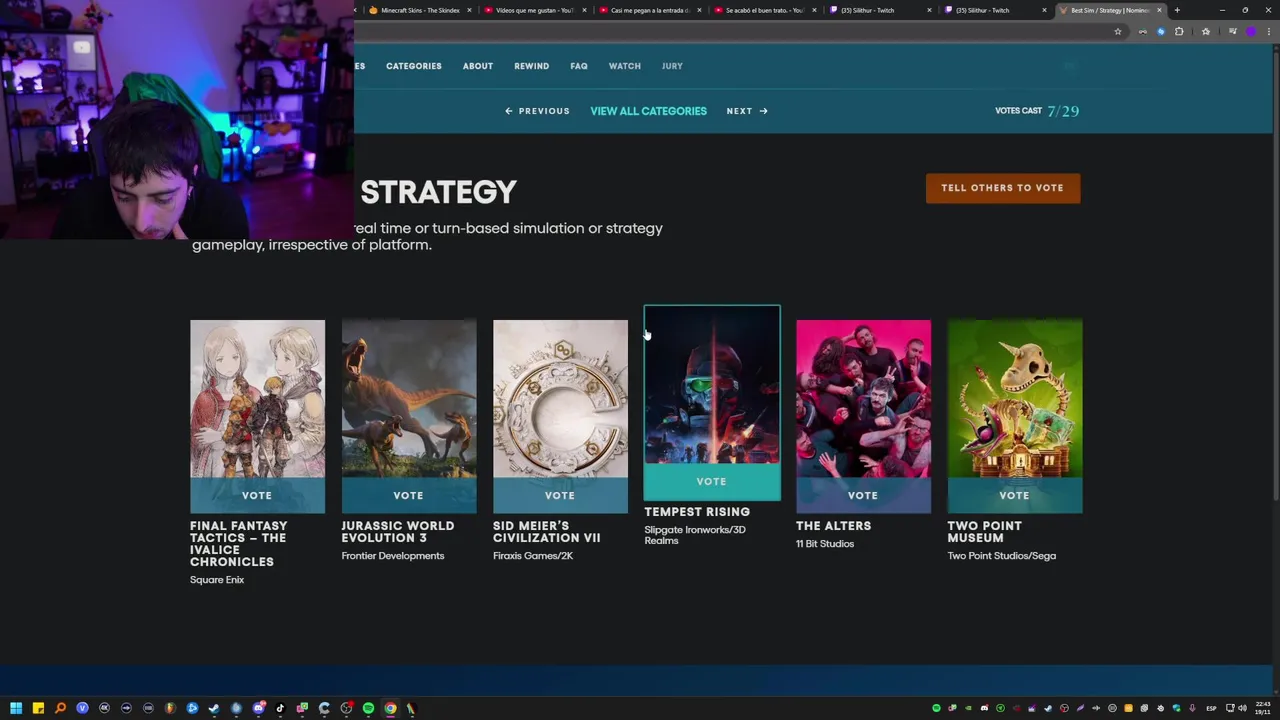Screen dimensions: 1280x720
Task: Open the purple V app on taskbar
Action: click(82, 708)
